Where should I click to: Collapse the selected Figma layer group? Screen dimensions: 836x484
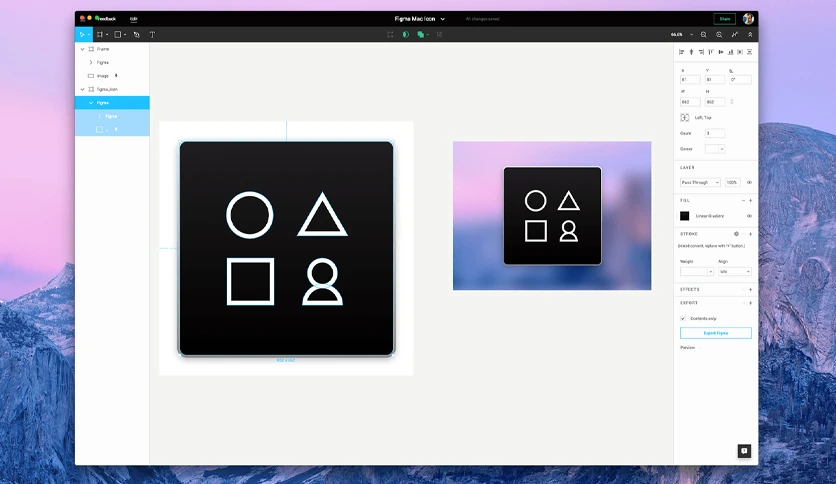tap(91, 103)
